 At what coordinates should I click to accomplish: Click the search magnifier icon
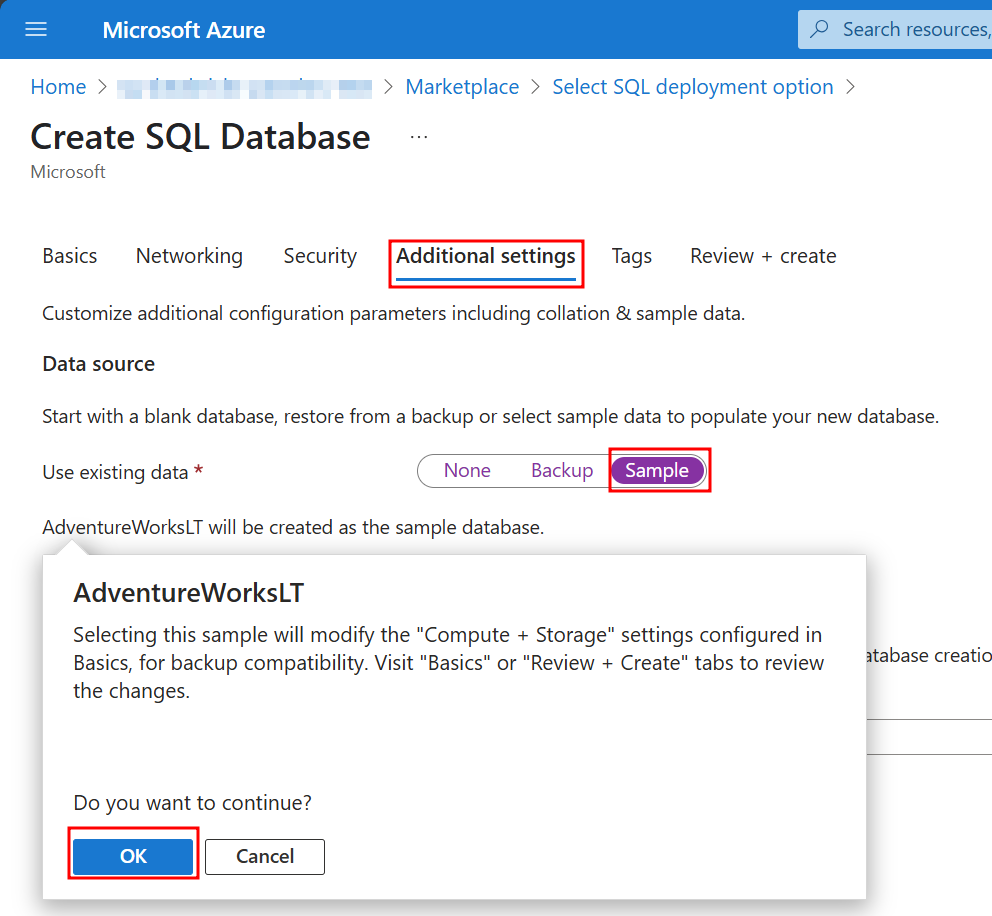[819, 28]
